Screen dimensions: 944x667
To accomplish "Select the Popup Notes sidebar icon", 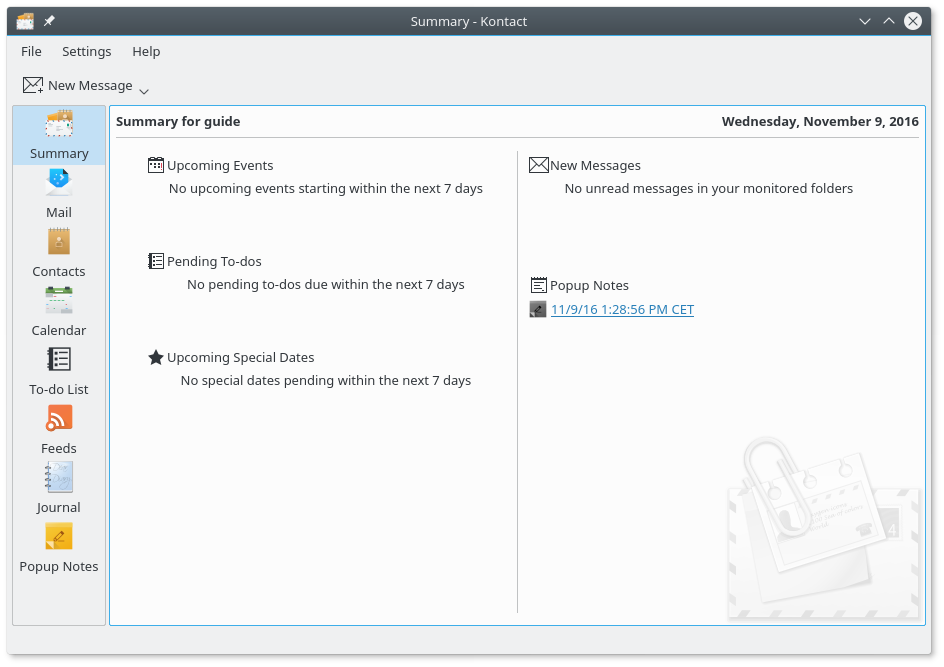I will point(59,536).
